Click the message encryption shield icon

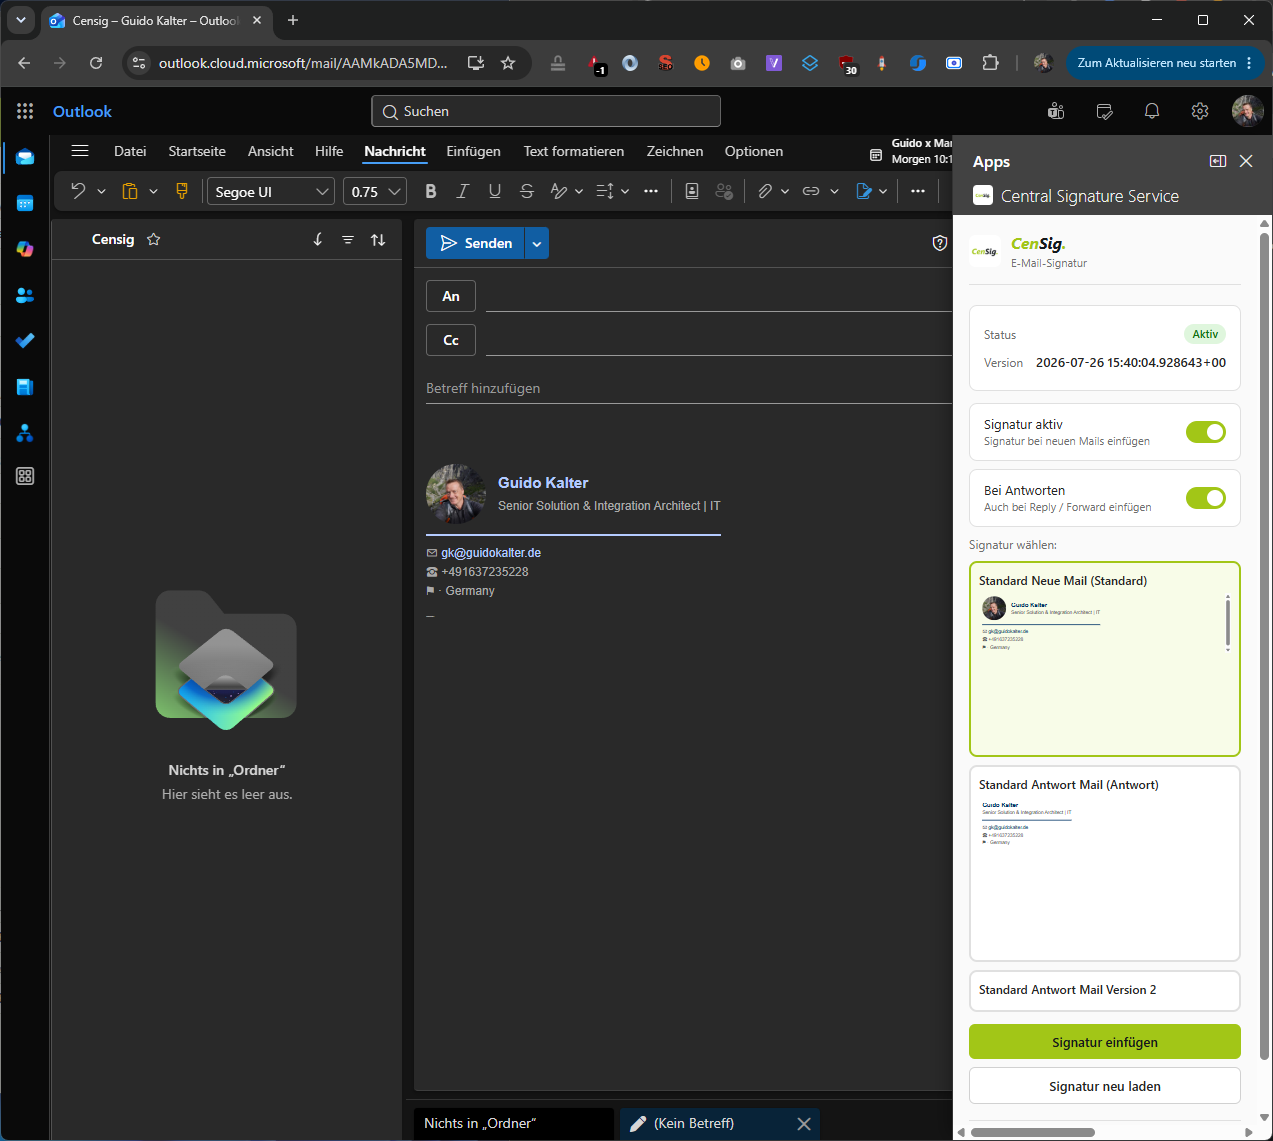pos(939,243)
